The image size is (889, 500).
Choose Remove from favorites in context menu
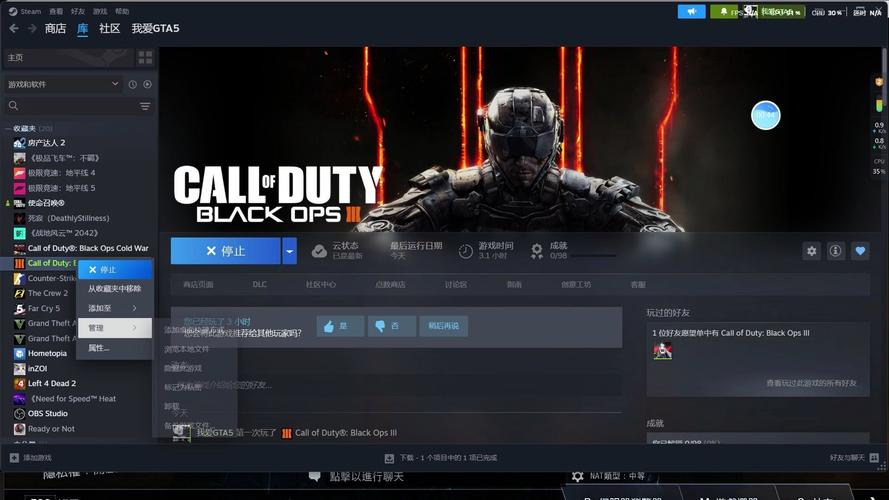pyautogui.click(x=114, y=289)
